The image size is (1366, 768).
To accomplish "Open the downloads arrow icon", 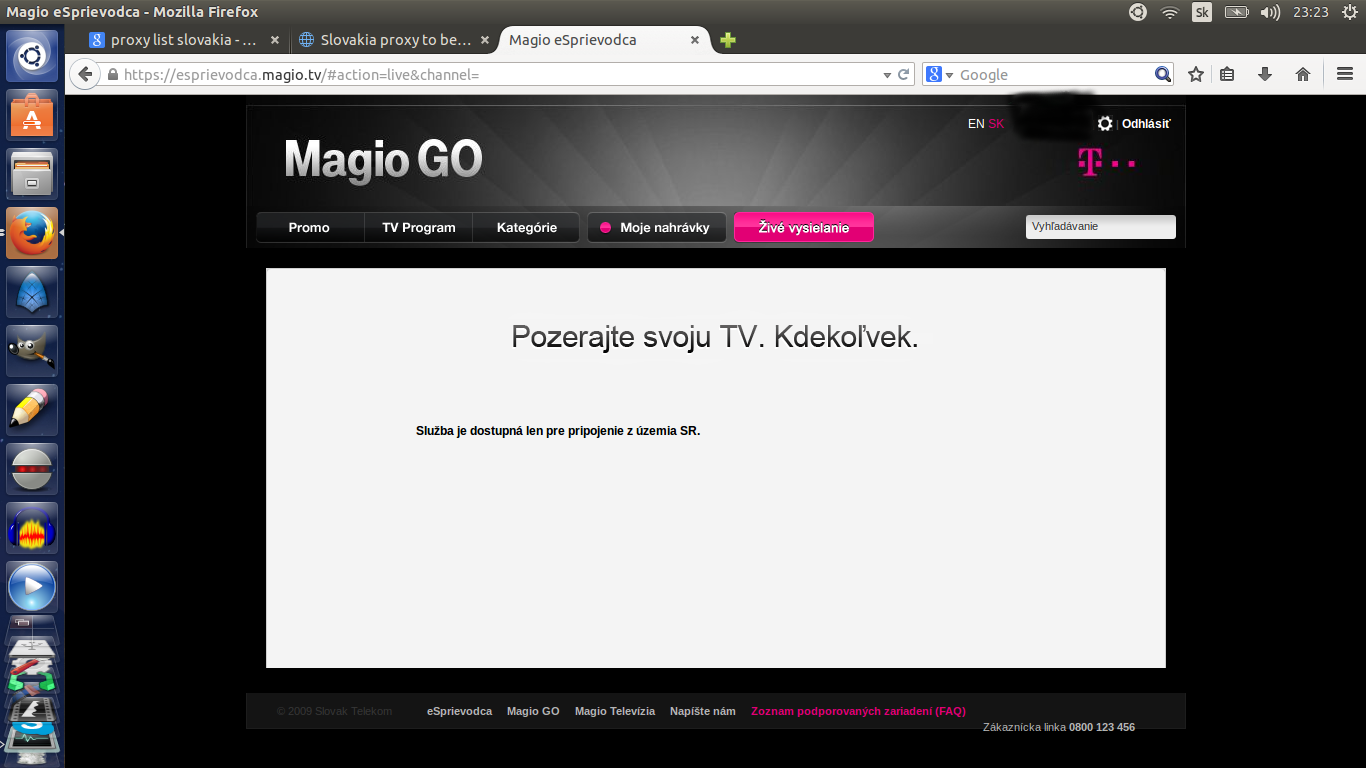I will point(1264,74).
